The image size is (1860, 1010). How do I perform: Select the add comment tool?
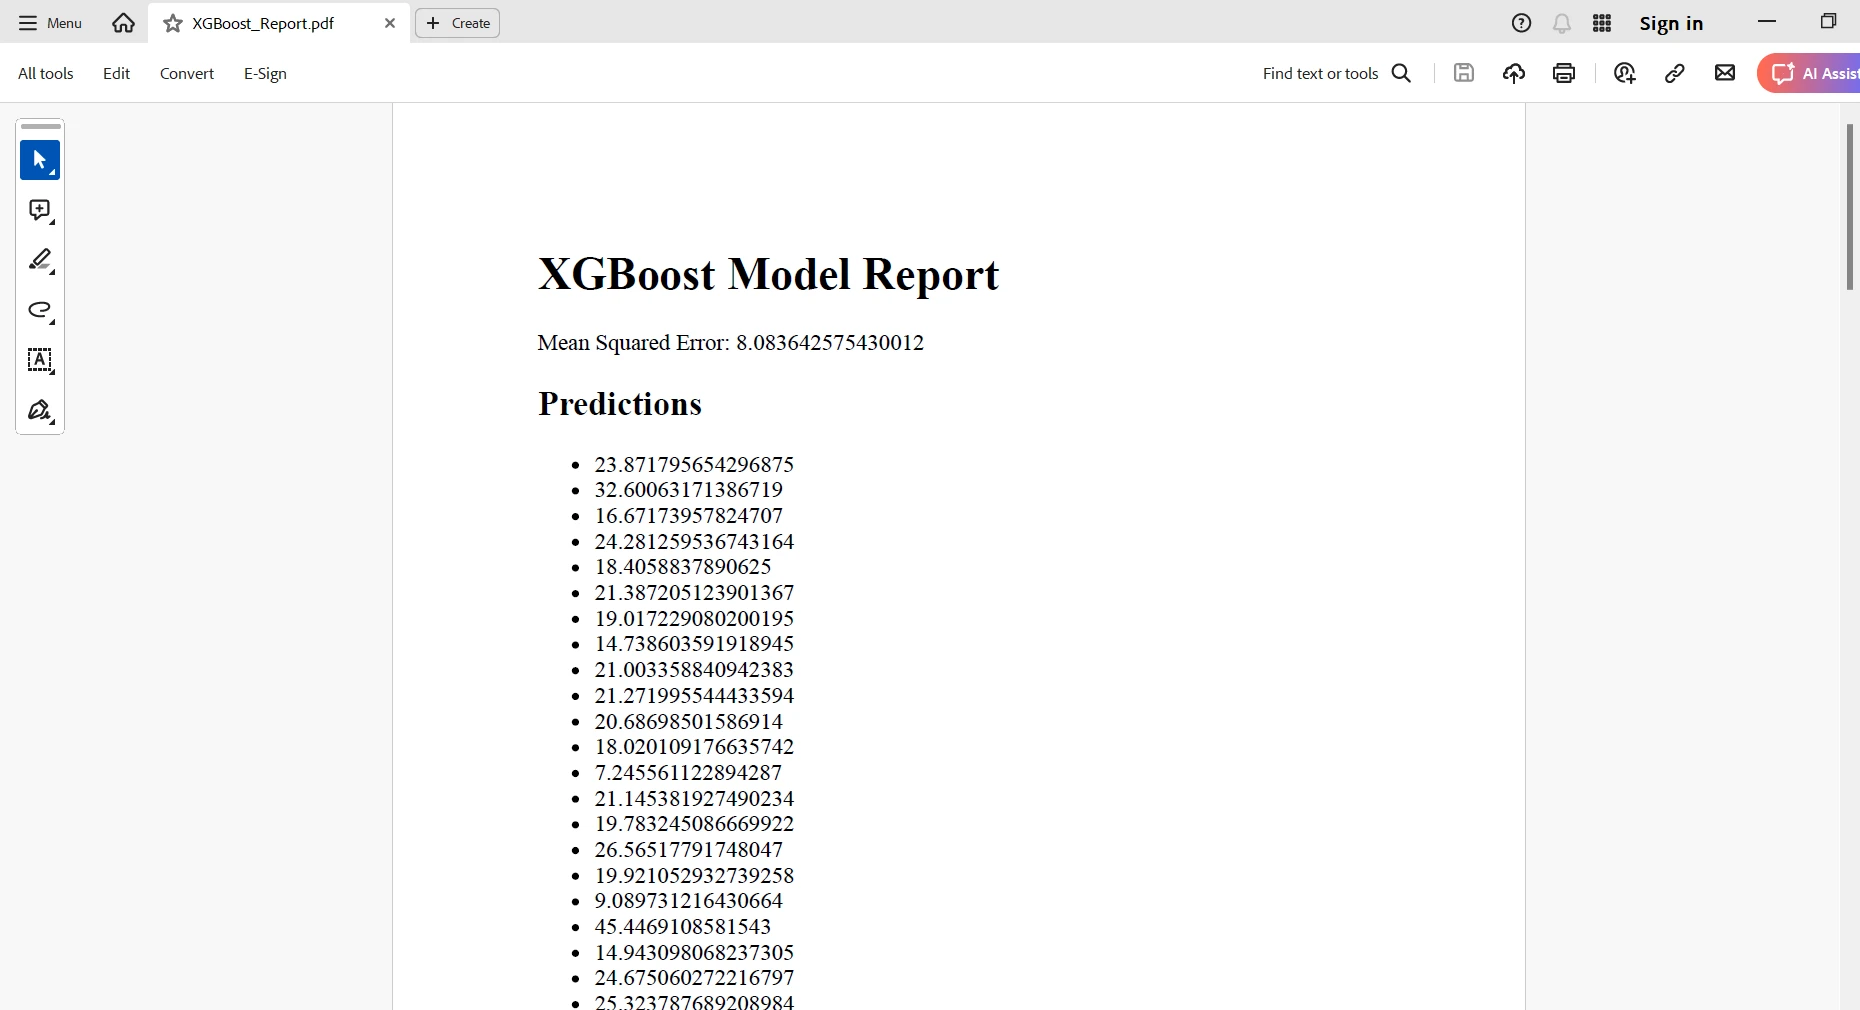click(x=40, y=210)
